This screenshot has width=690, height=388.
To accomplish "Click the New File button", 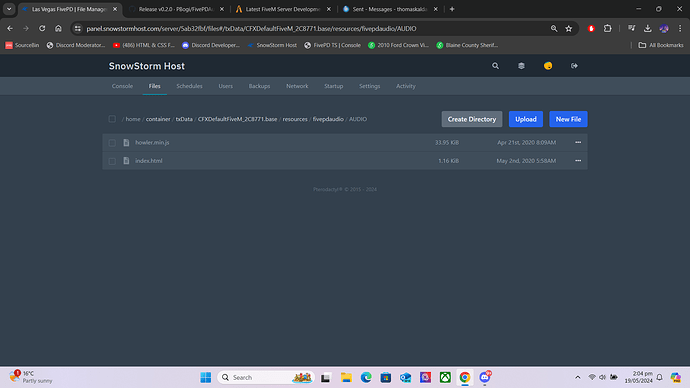I will click(568, 119).
